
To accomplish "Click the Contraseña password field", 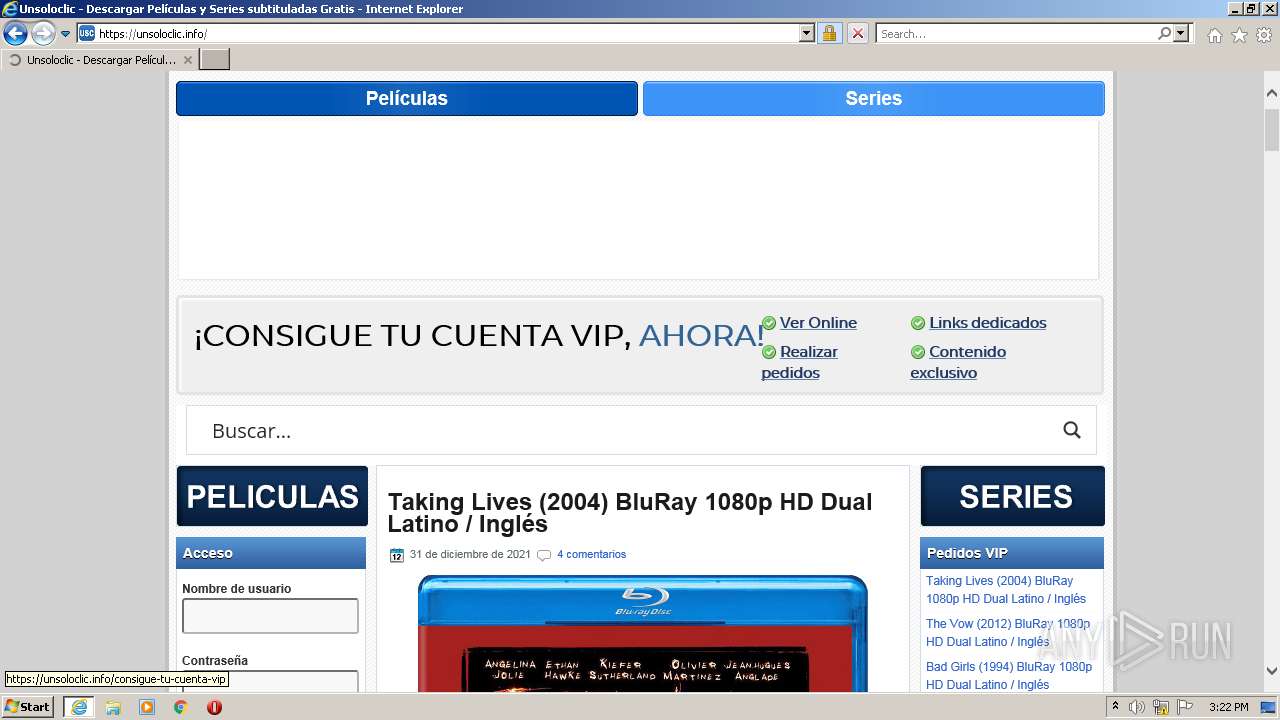I will (x=270, y=681).
